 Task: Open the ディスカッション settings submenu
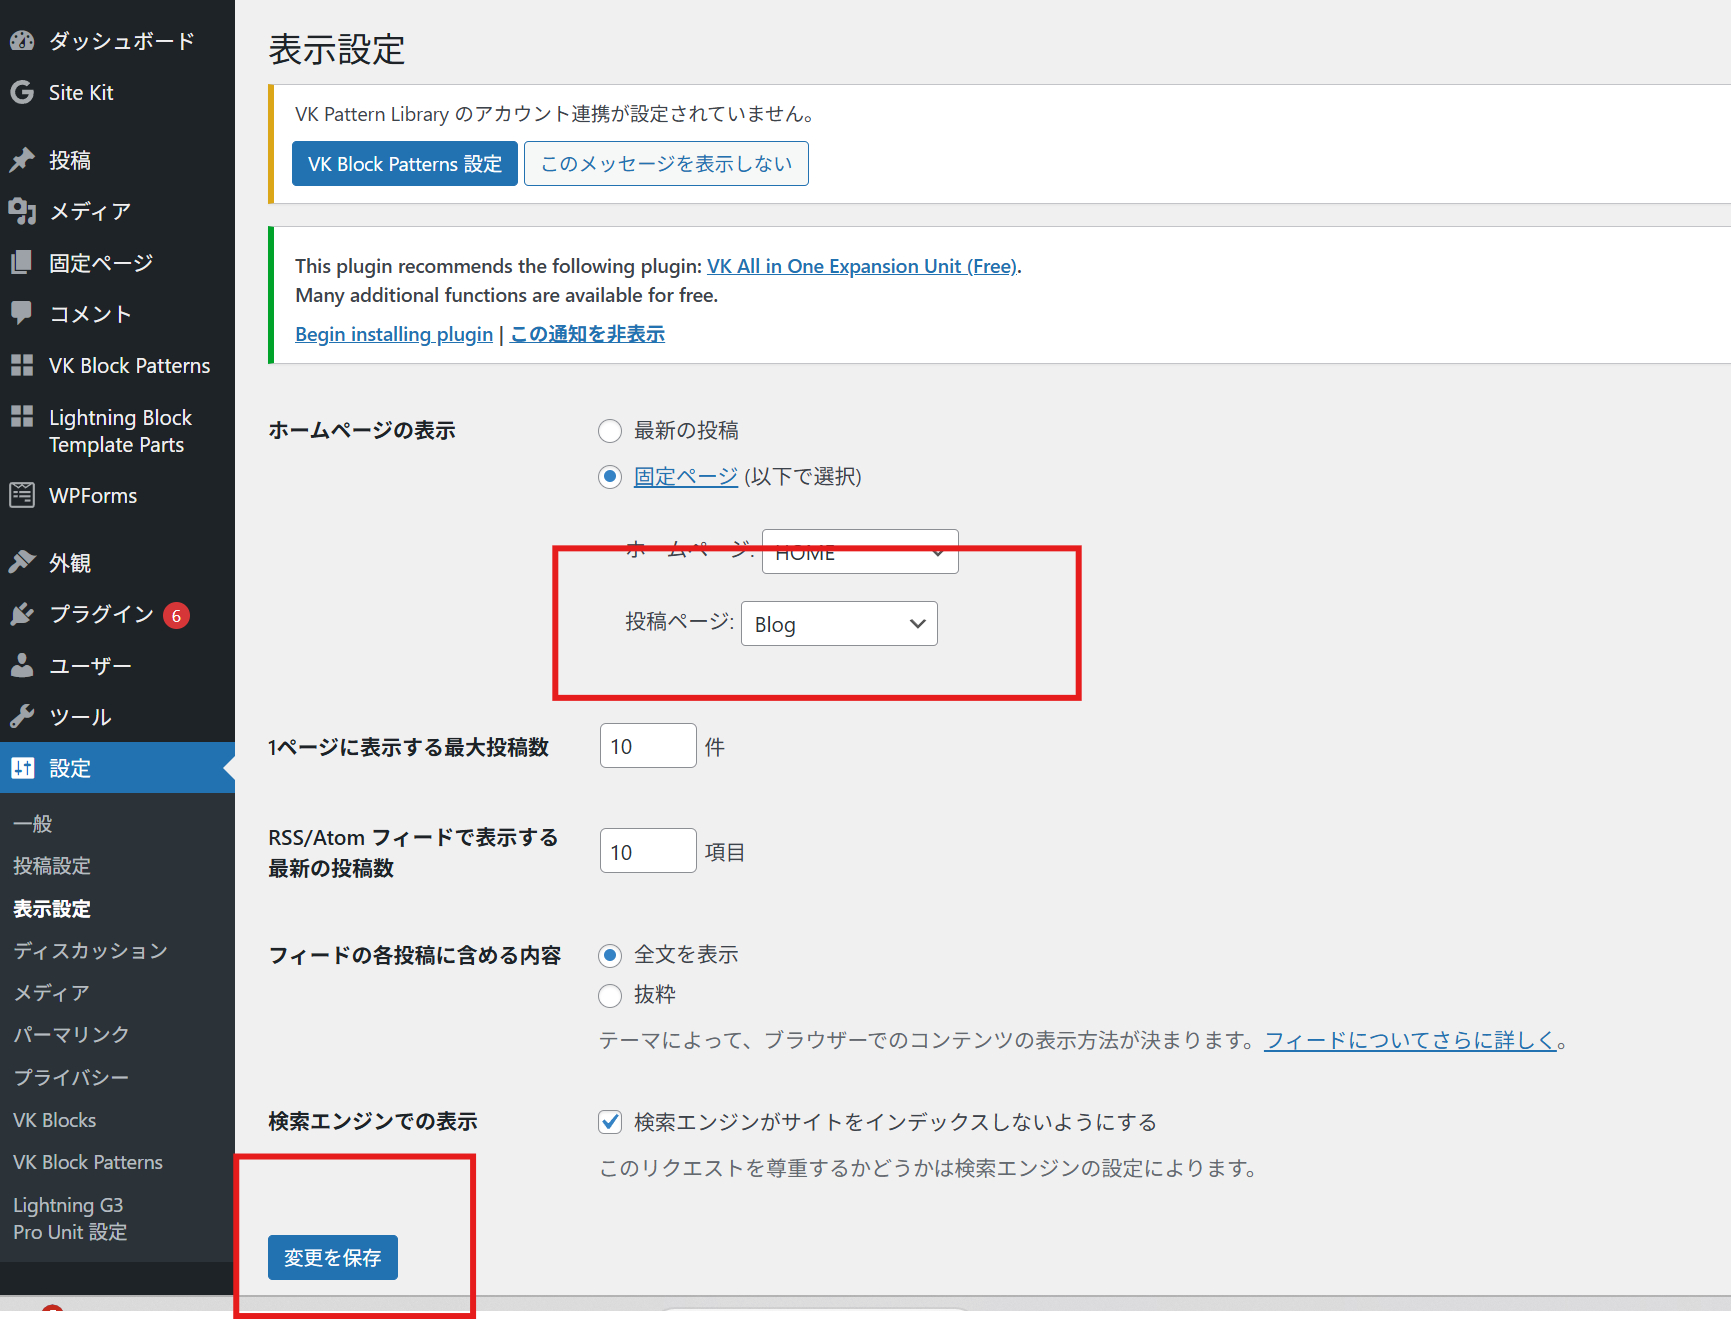(x=90, y=950)
